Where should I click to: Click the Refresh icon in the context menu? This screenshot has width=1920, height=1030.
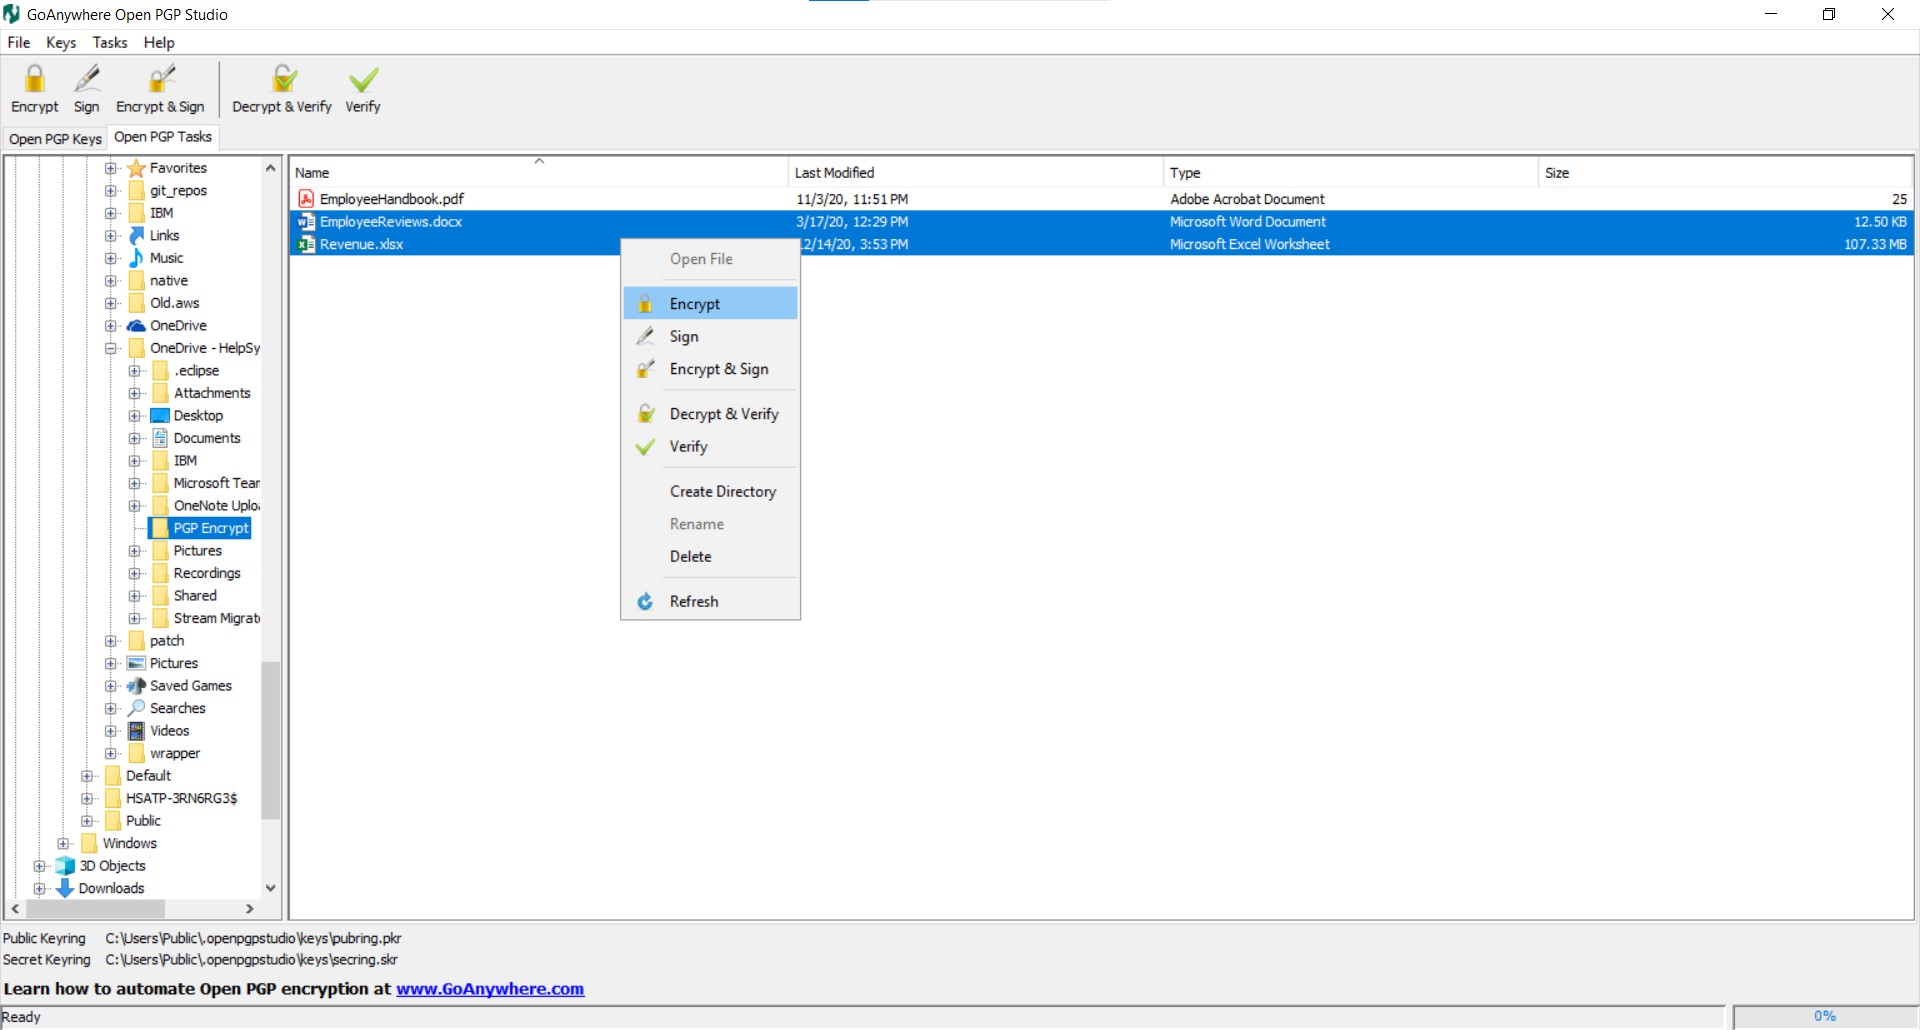645,601
